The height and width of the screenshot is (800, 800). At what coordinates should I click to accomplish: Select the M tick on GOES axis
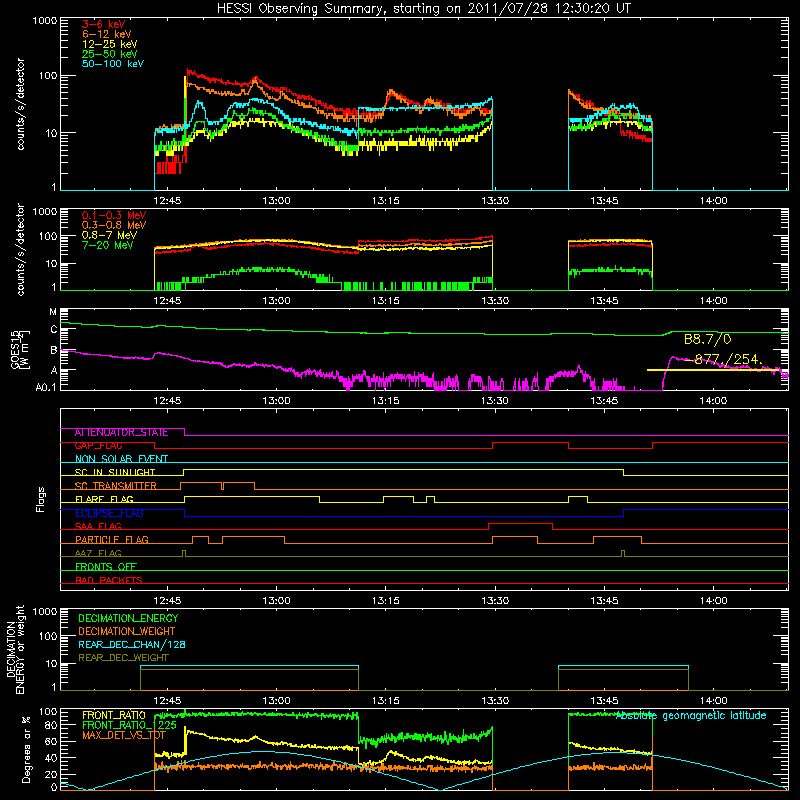click(x=53, y=312)
